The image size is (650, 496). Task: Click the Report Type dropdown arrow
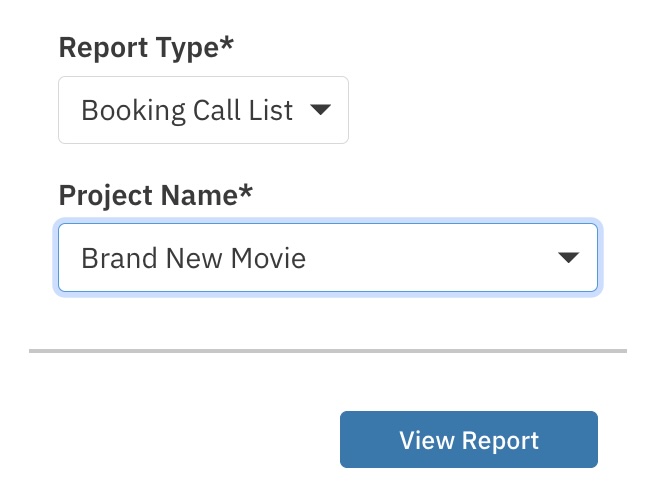(x=320, y=110)
